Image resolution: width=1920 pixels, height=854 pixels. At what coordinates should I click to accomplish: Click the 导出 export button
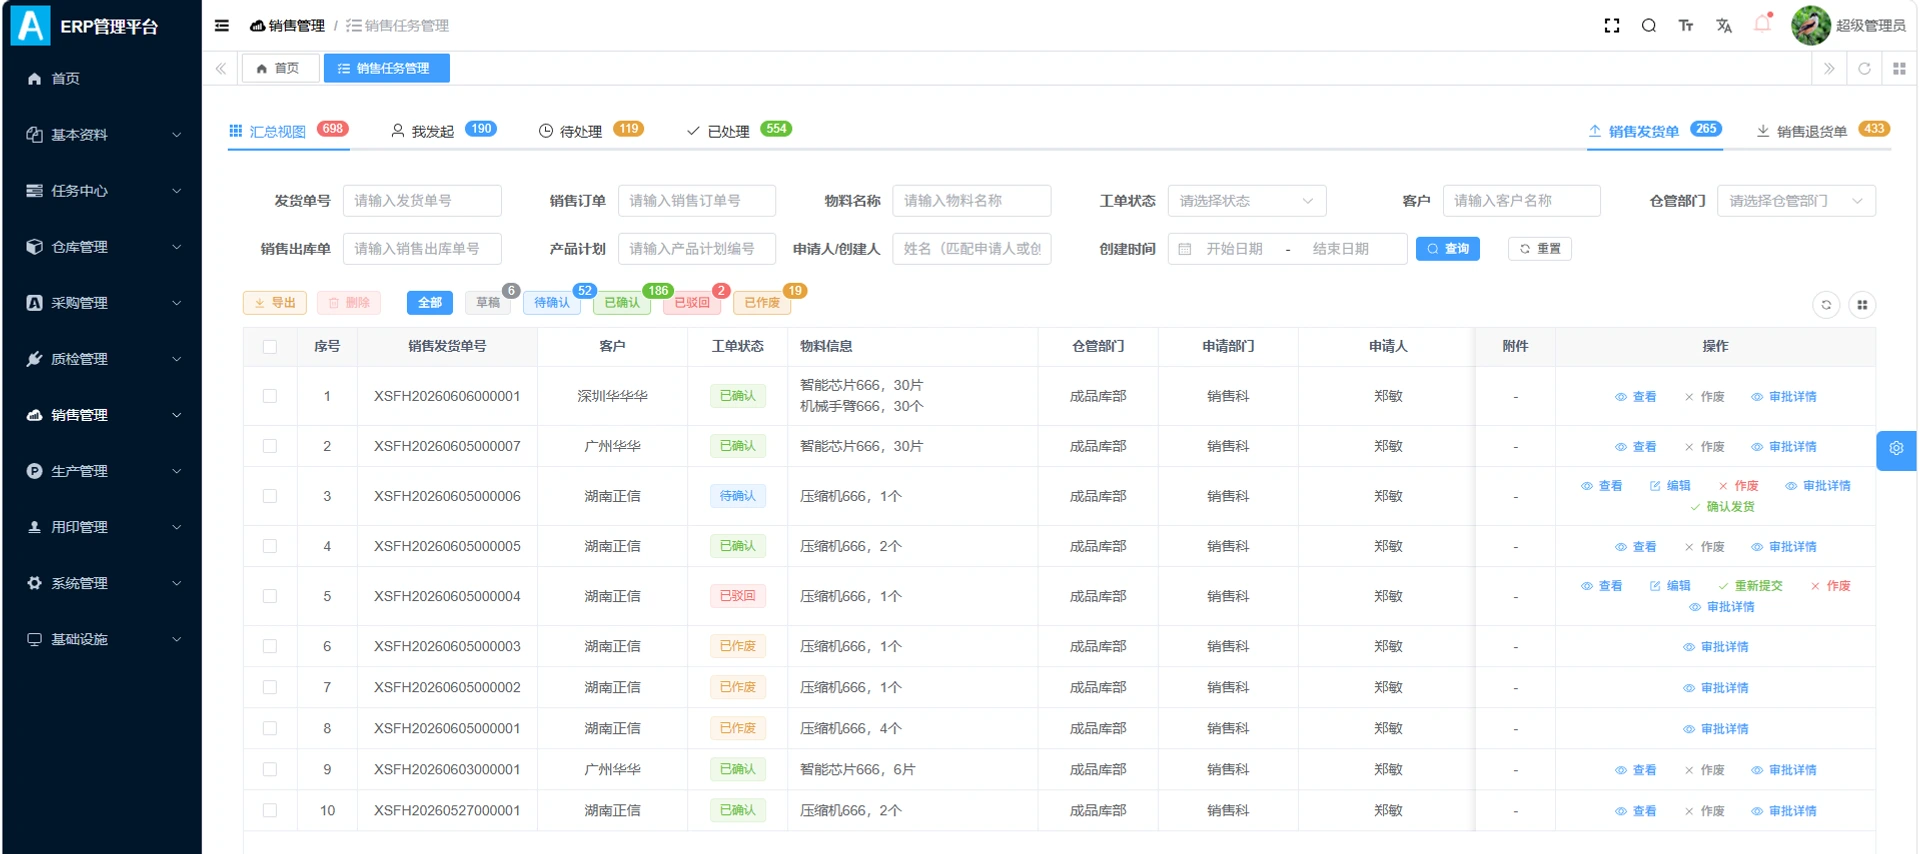click(274, 303)
